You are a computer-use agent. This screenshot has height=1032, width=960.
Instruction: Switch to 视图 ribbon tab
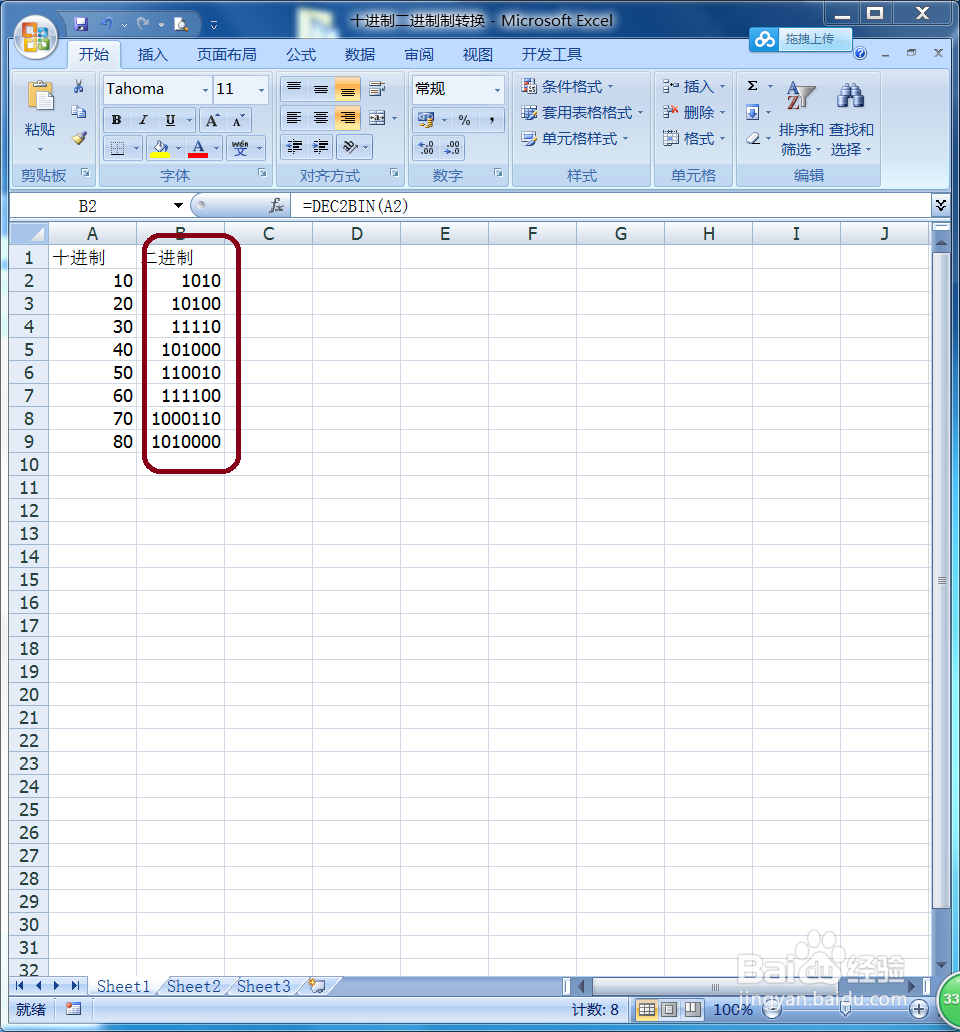[478, 55]
